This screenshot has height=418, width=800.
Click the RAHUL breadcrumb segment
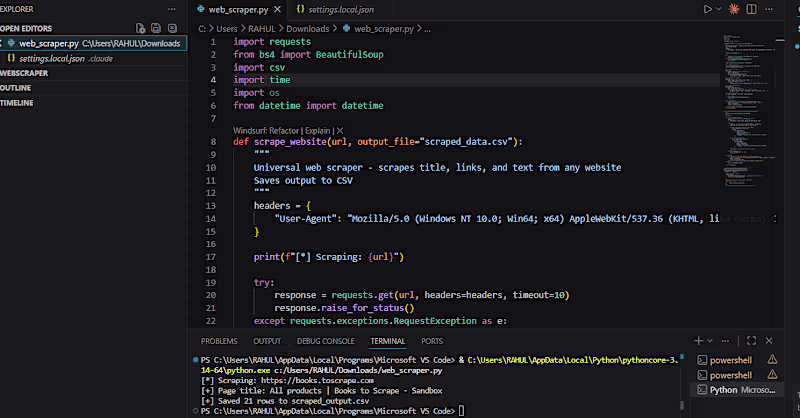(x=262, y=29)
